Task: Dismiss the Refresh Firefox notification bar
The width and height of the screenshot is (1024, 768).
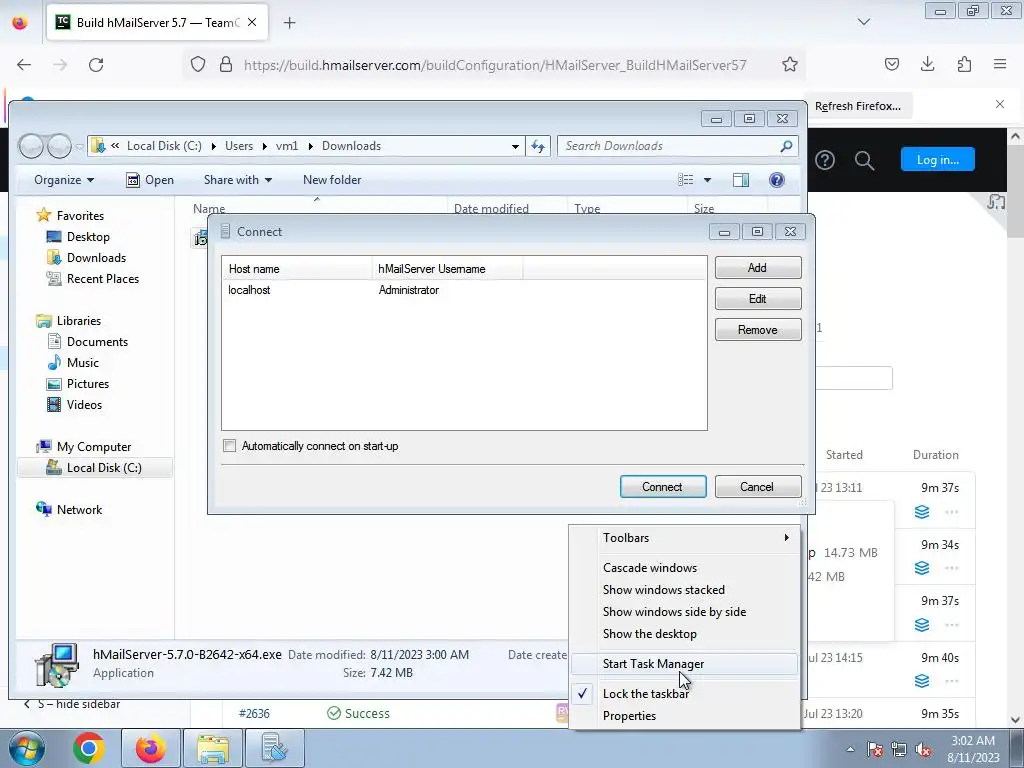Action: coord(1000,104)
